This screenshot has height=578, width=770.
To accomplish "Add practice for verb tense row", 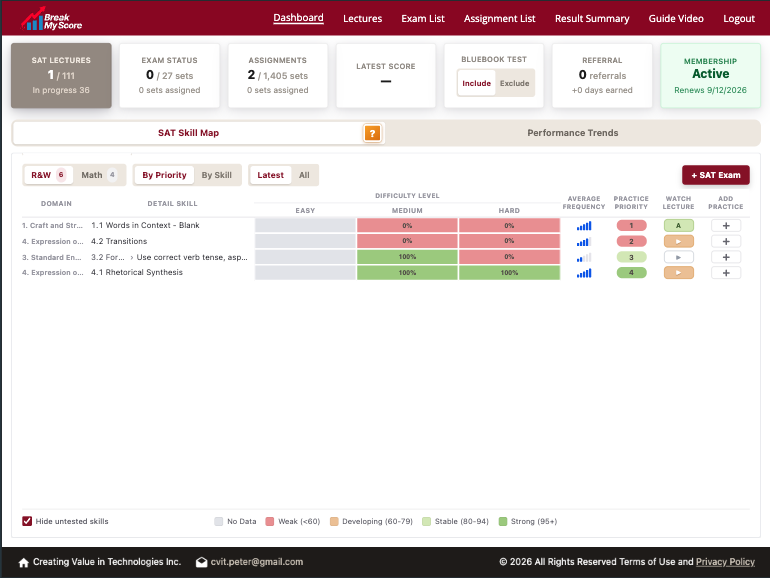I will click(x=726, y=257).
